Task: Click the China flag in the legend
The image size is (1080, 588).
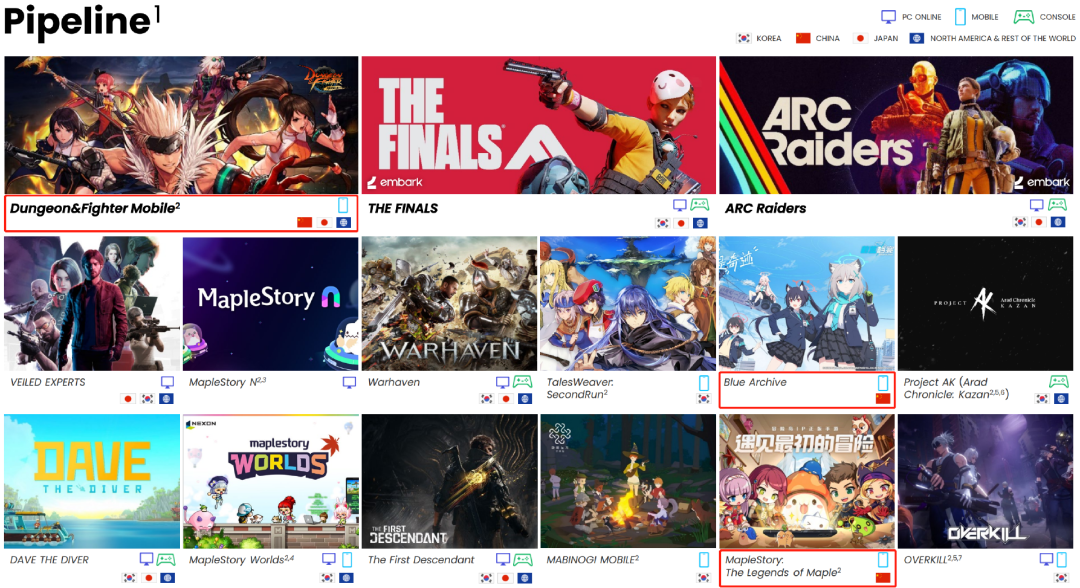Action: pyautogui.click(x=802, y=39)
